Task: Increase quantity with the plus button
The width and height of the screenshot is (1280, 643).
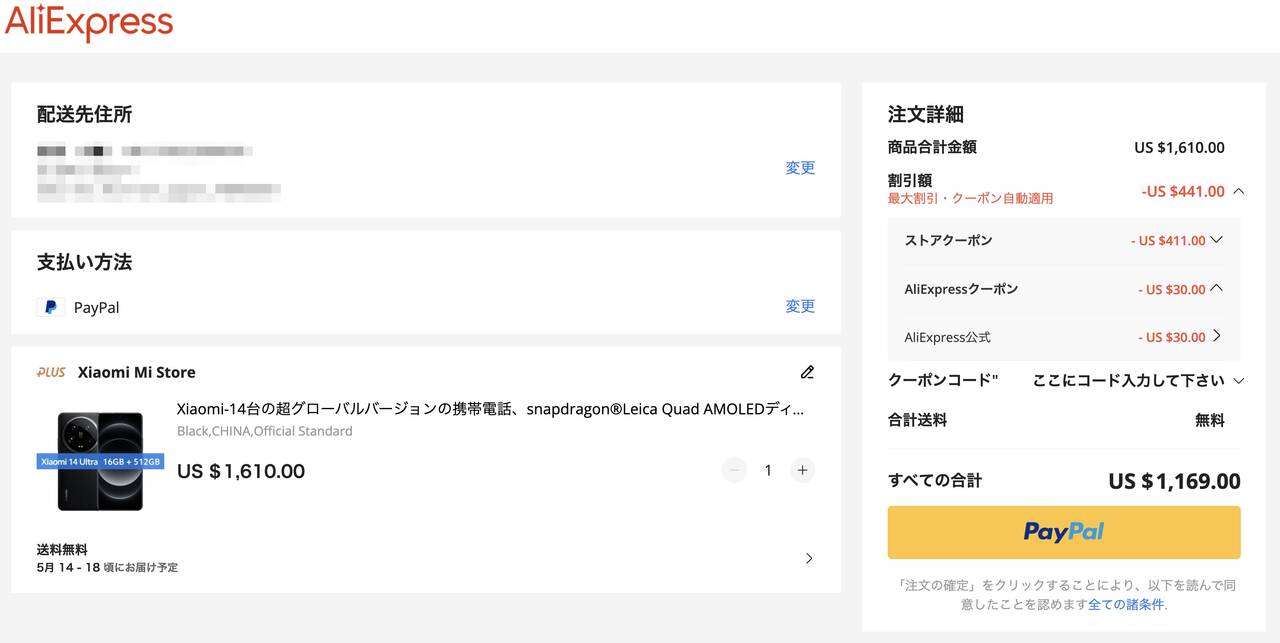Action: click(802, 470)
